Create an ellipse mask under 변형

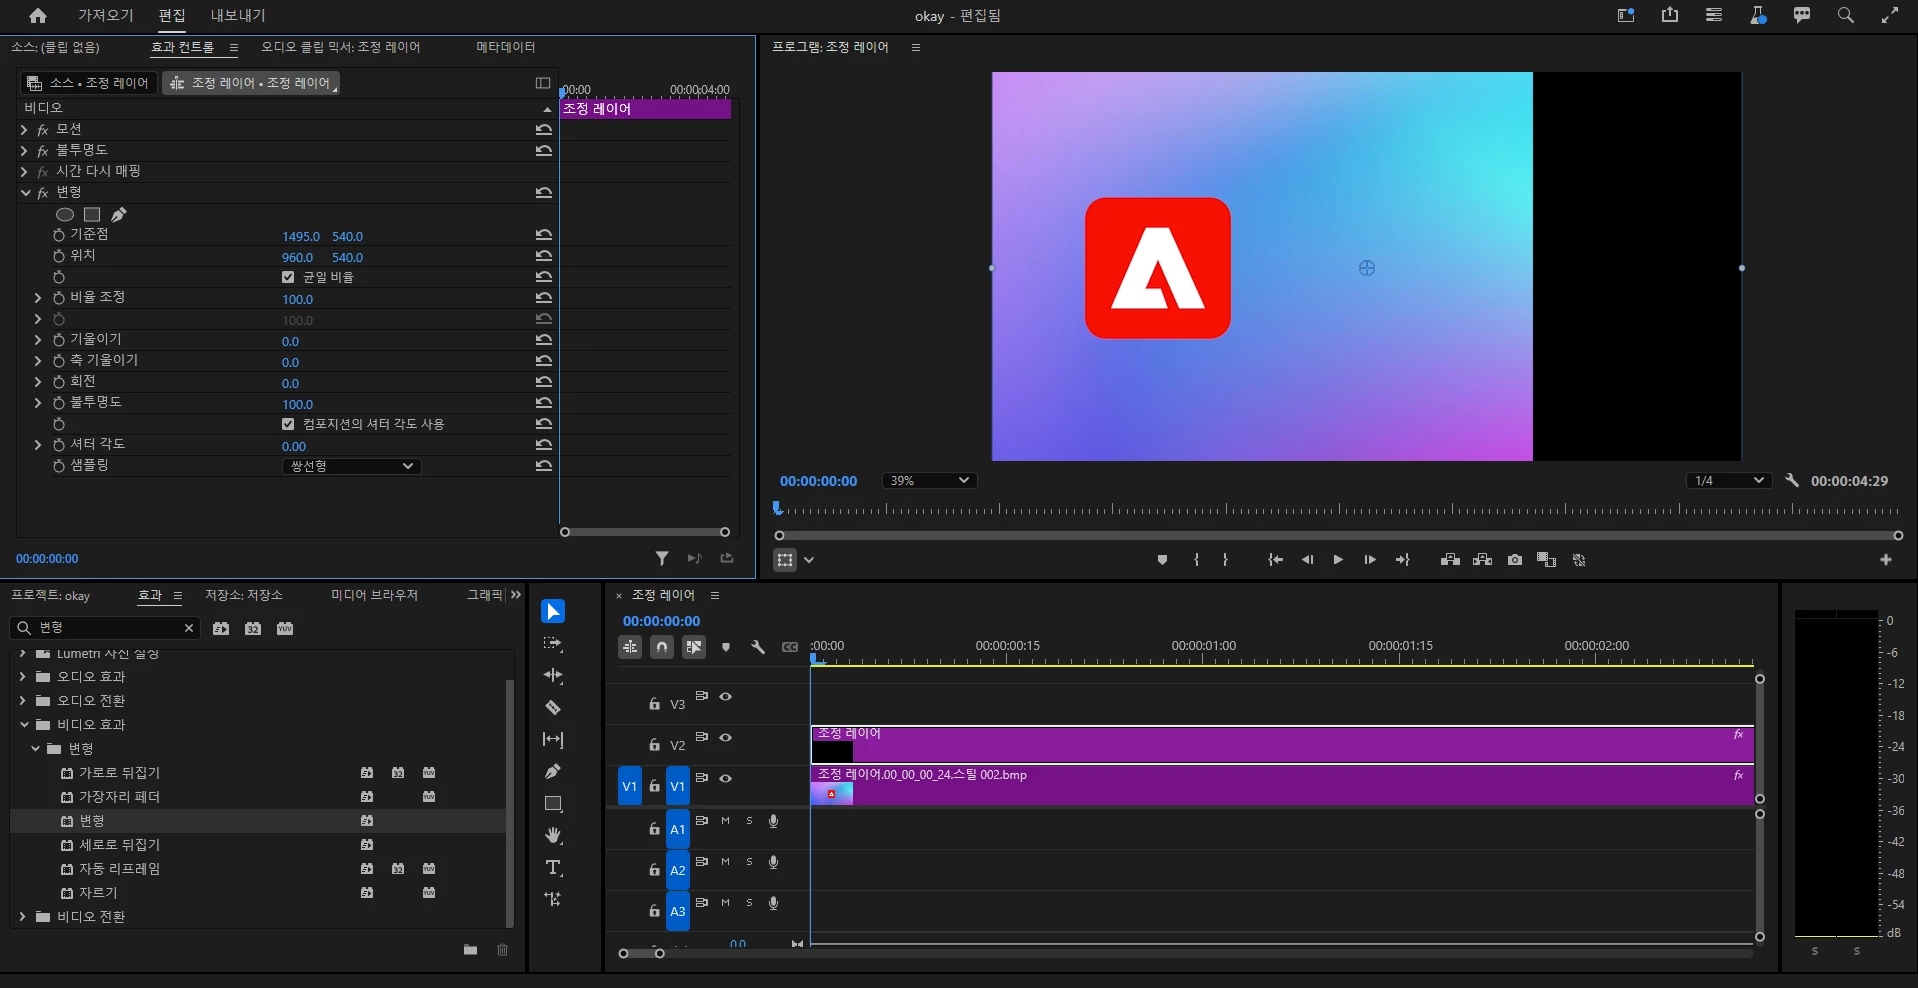[65, 214]
